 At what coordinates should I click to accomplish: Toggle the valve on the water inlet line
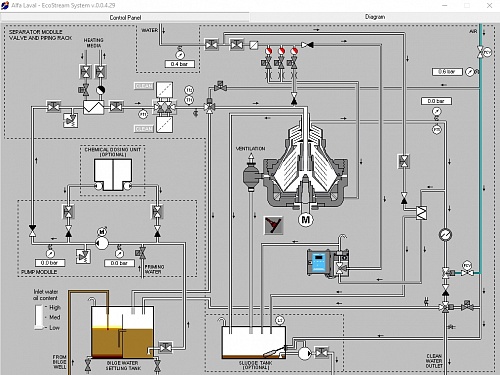tap(211, 44)
